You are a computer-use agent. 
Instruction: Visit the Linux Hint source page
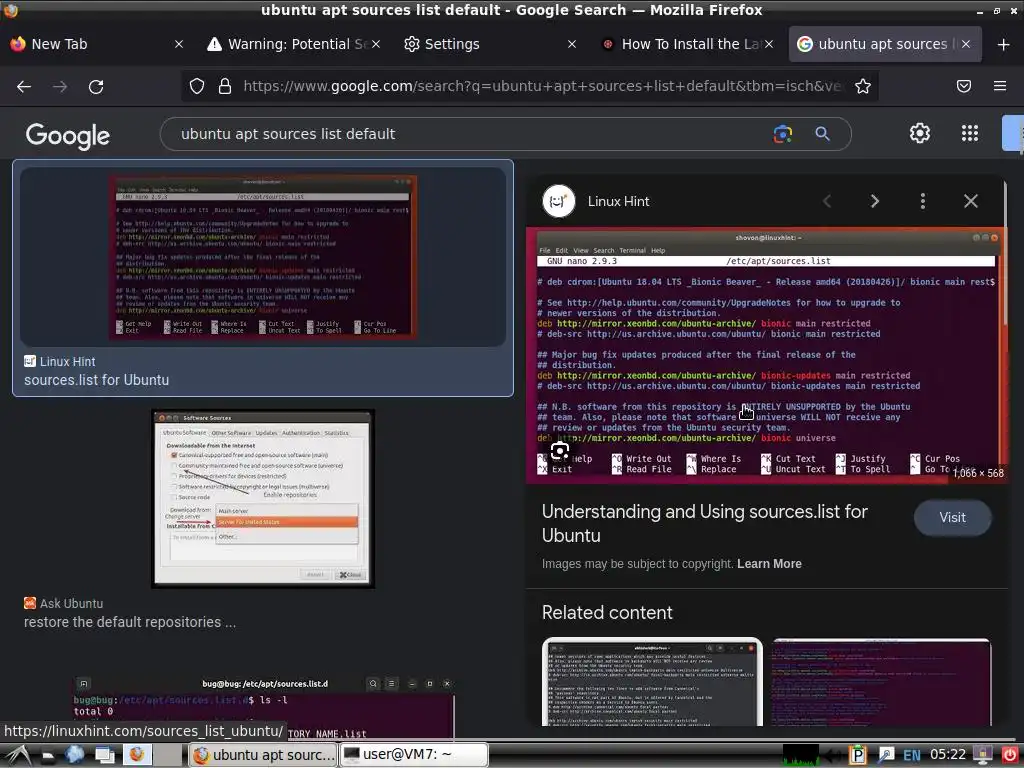(x=952, y=517)
